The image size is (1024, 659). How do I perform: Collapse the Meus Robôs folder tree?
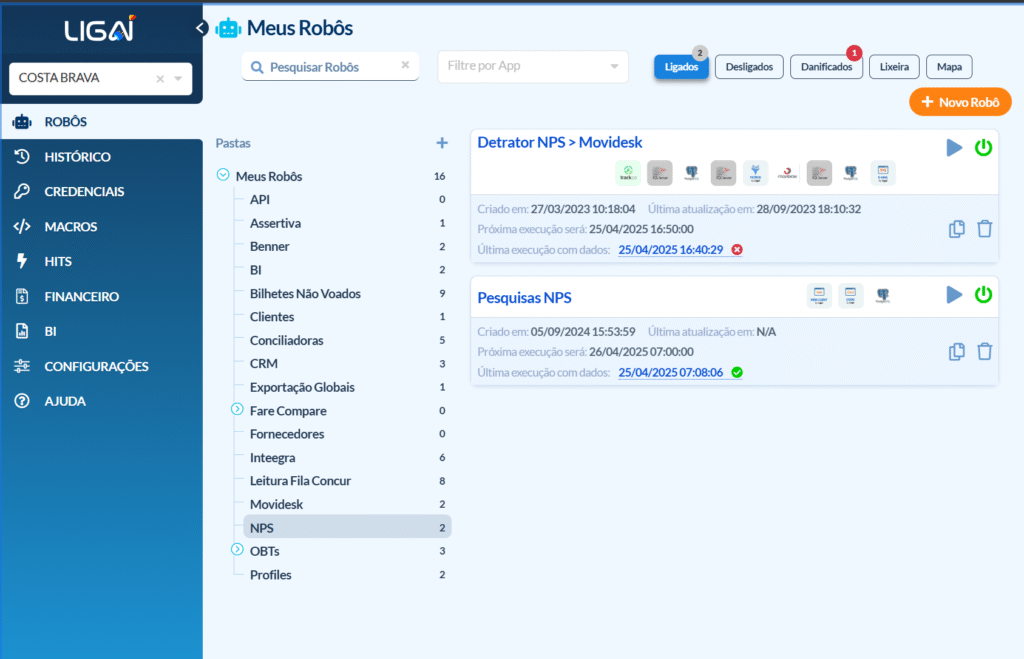point(222,176)
